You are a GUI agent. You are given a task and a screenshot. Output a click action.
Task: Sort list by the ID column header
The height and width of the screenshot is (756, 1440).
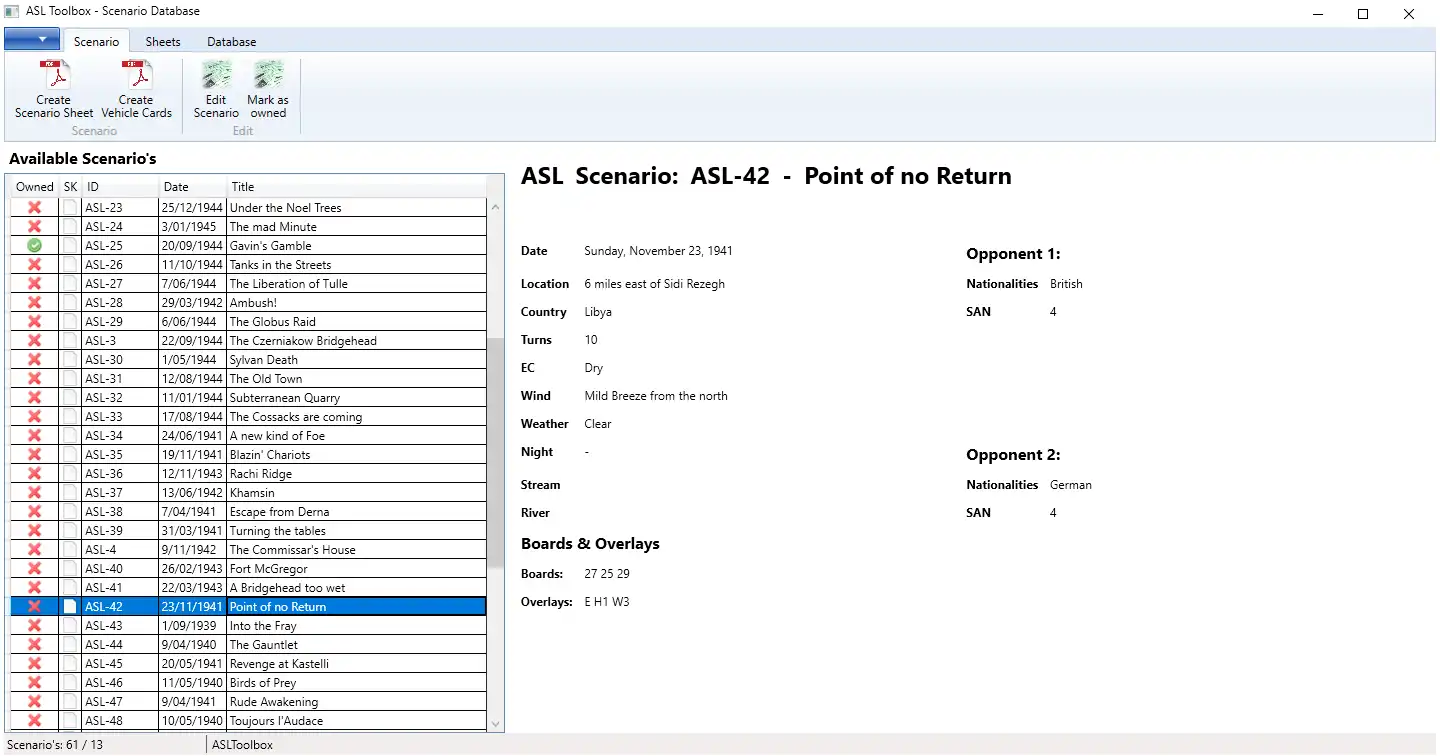(120, 187)
